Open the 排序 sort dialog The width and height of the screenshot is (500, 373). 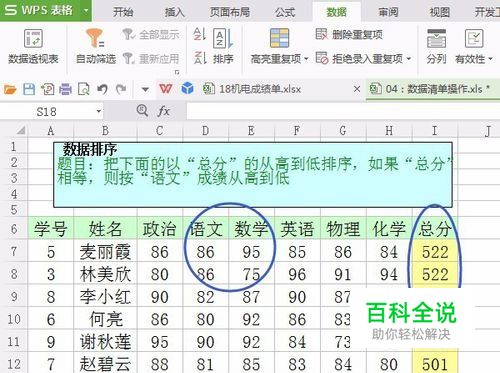click(x=223, y=47)
